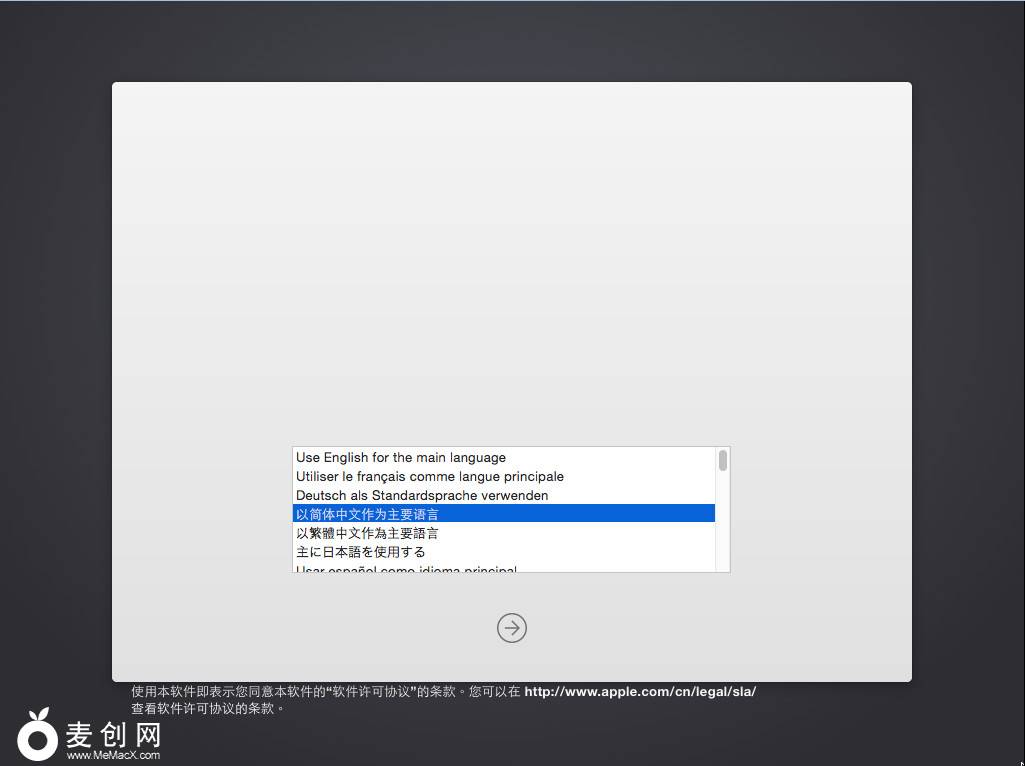Pick "Deutsch als Standardsprache verwenden" option
Image resolution: width=1025 pixels, height=766 pixels.
(422, 496)
